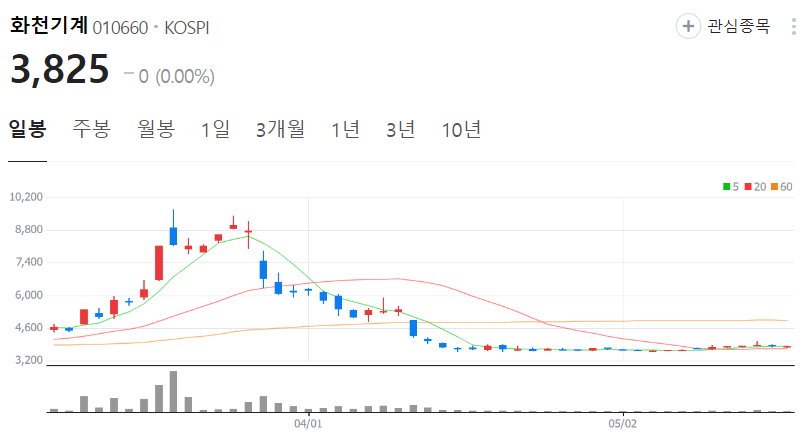
Task: Open the 1일 chart tab
Action: [215, 129]
